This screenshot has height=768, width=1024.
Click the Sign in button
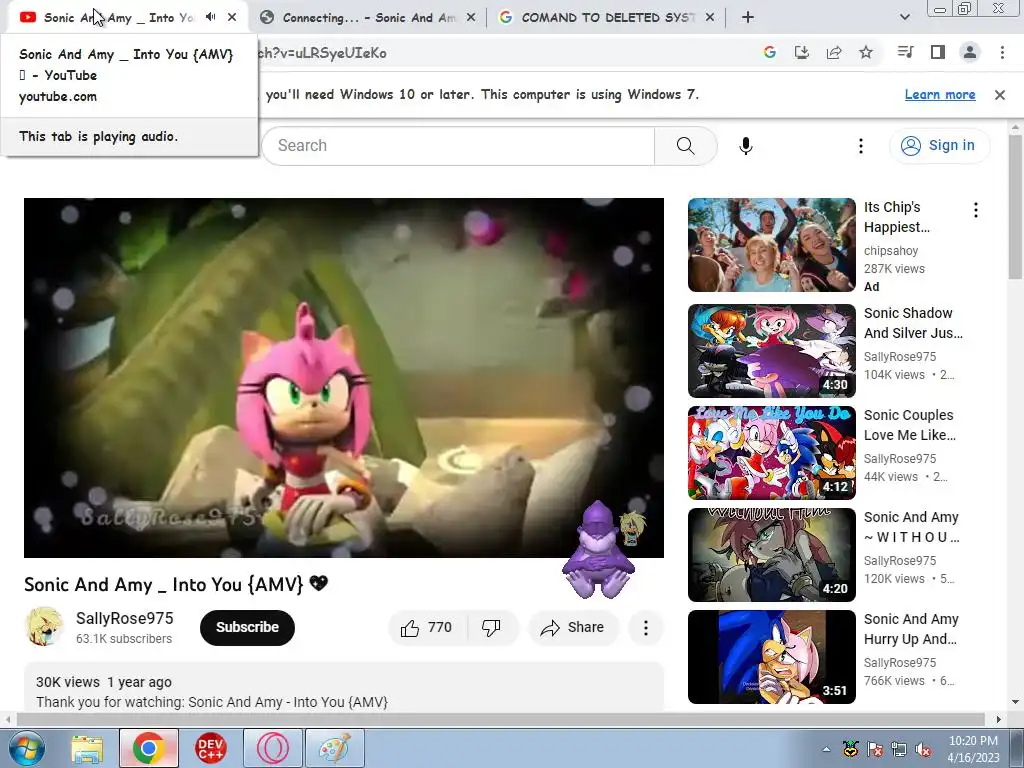(x=939, y=146)
